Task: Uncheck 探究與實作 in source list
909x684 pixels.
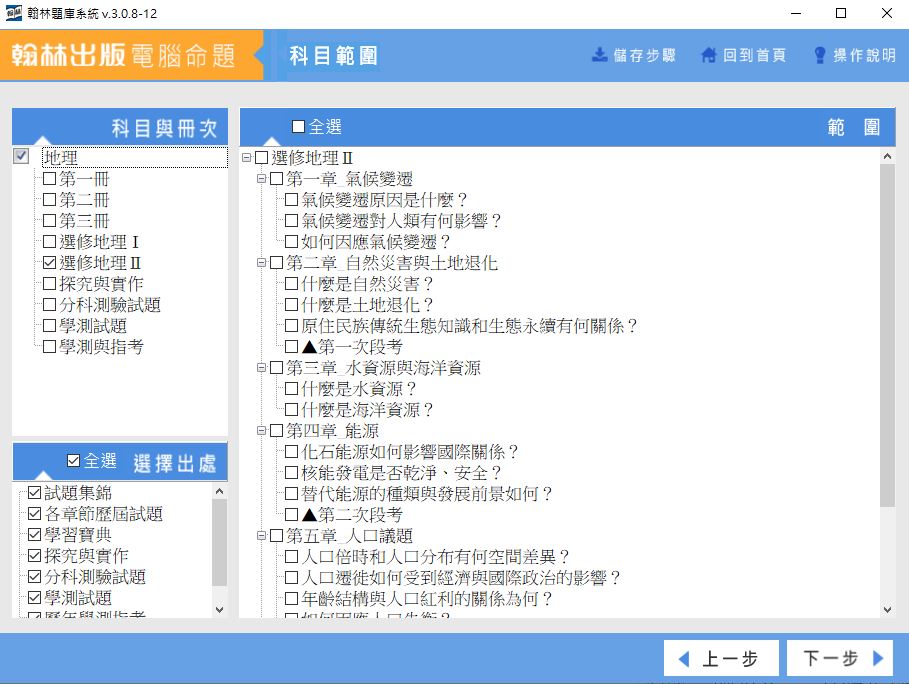Action: (x=35, y=555)
